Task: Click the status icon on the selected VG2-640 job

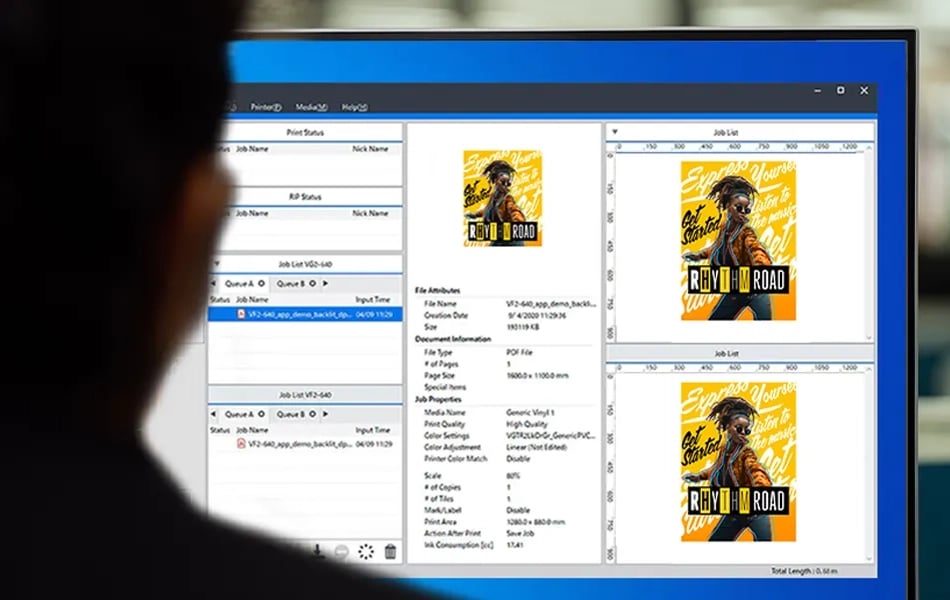Action: pos(241,314)
